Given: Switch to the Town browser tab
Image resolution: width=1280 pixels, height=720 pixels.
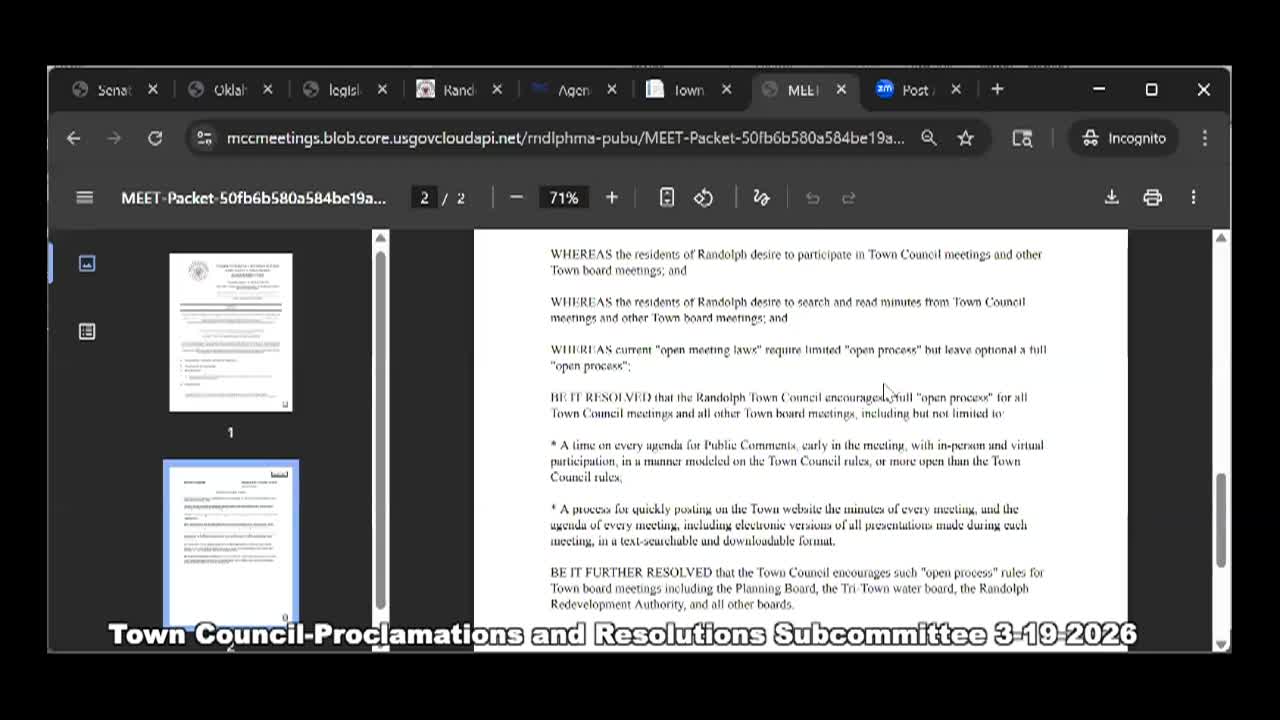Looking at the screenshot, I should 688,89.
